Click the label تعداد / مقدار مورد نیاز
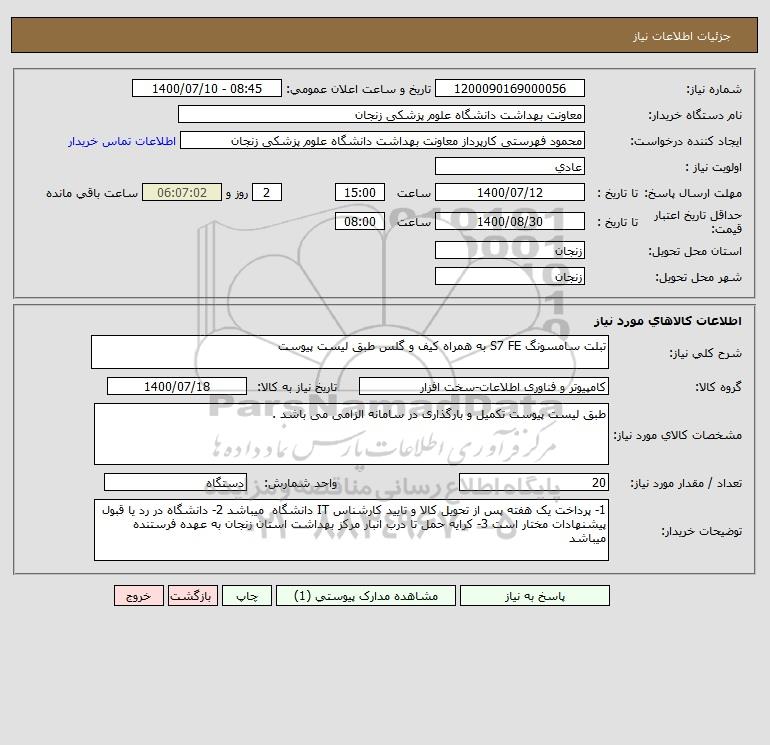Viewport: 770px width, 745px height. (686, 484)
